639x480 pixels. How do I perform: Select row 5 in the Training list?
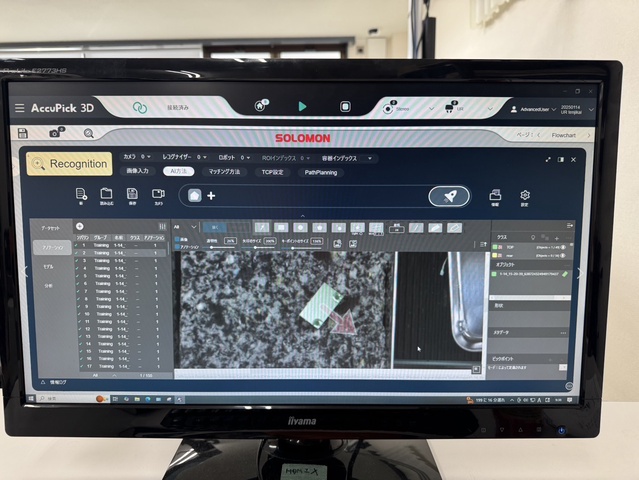pyautogui.click(x=121, y=276)
